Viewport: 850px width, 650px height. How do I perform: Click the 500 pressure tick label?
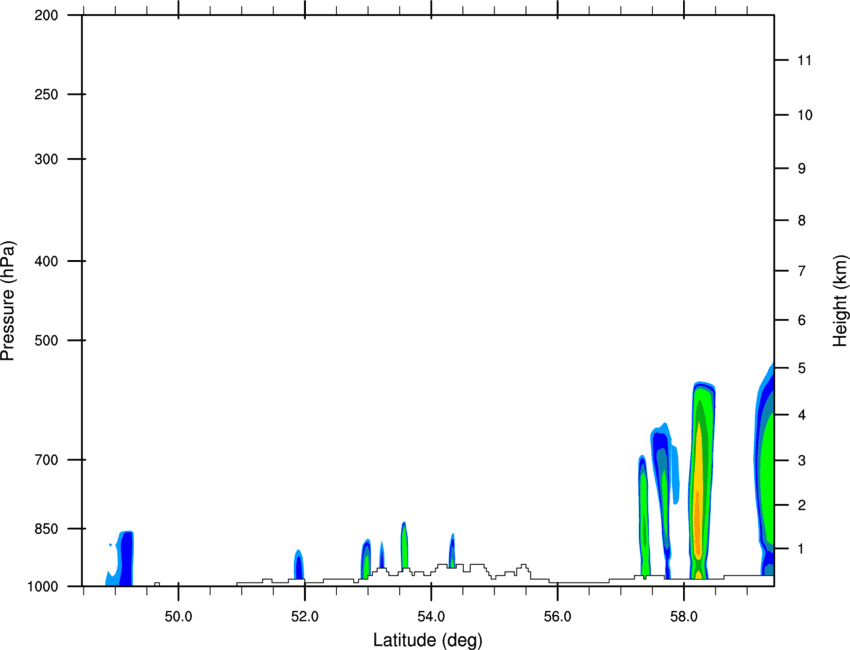(x=46, y=340)
